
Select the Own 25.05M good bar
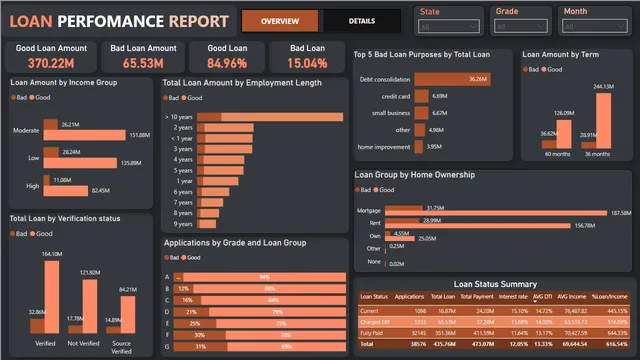(x=400, y=238)
